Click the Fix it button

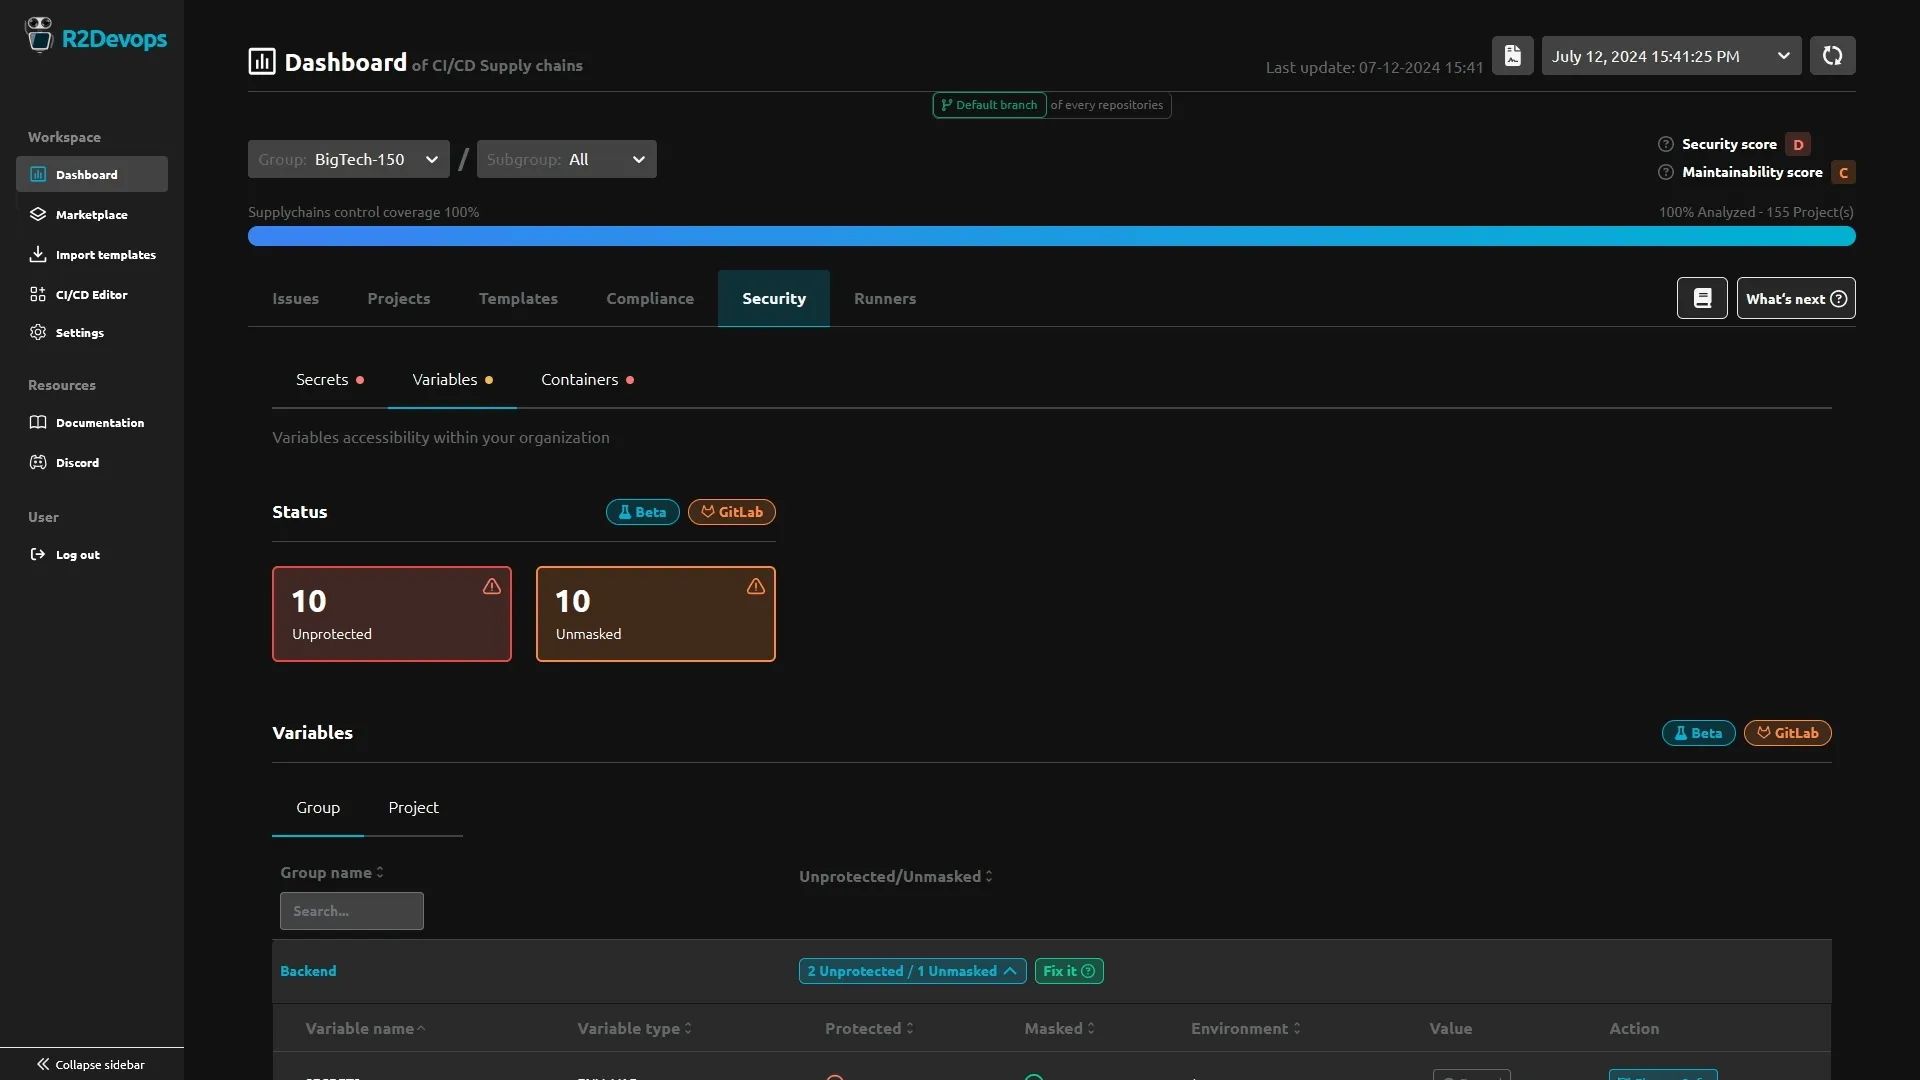coord(1068,971)
